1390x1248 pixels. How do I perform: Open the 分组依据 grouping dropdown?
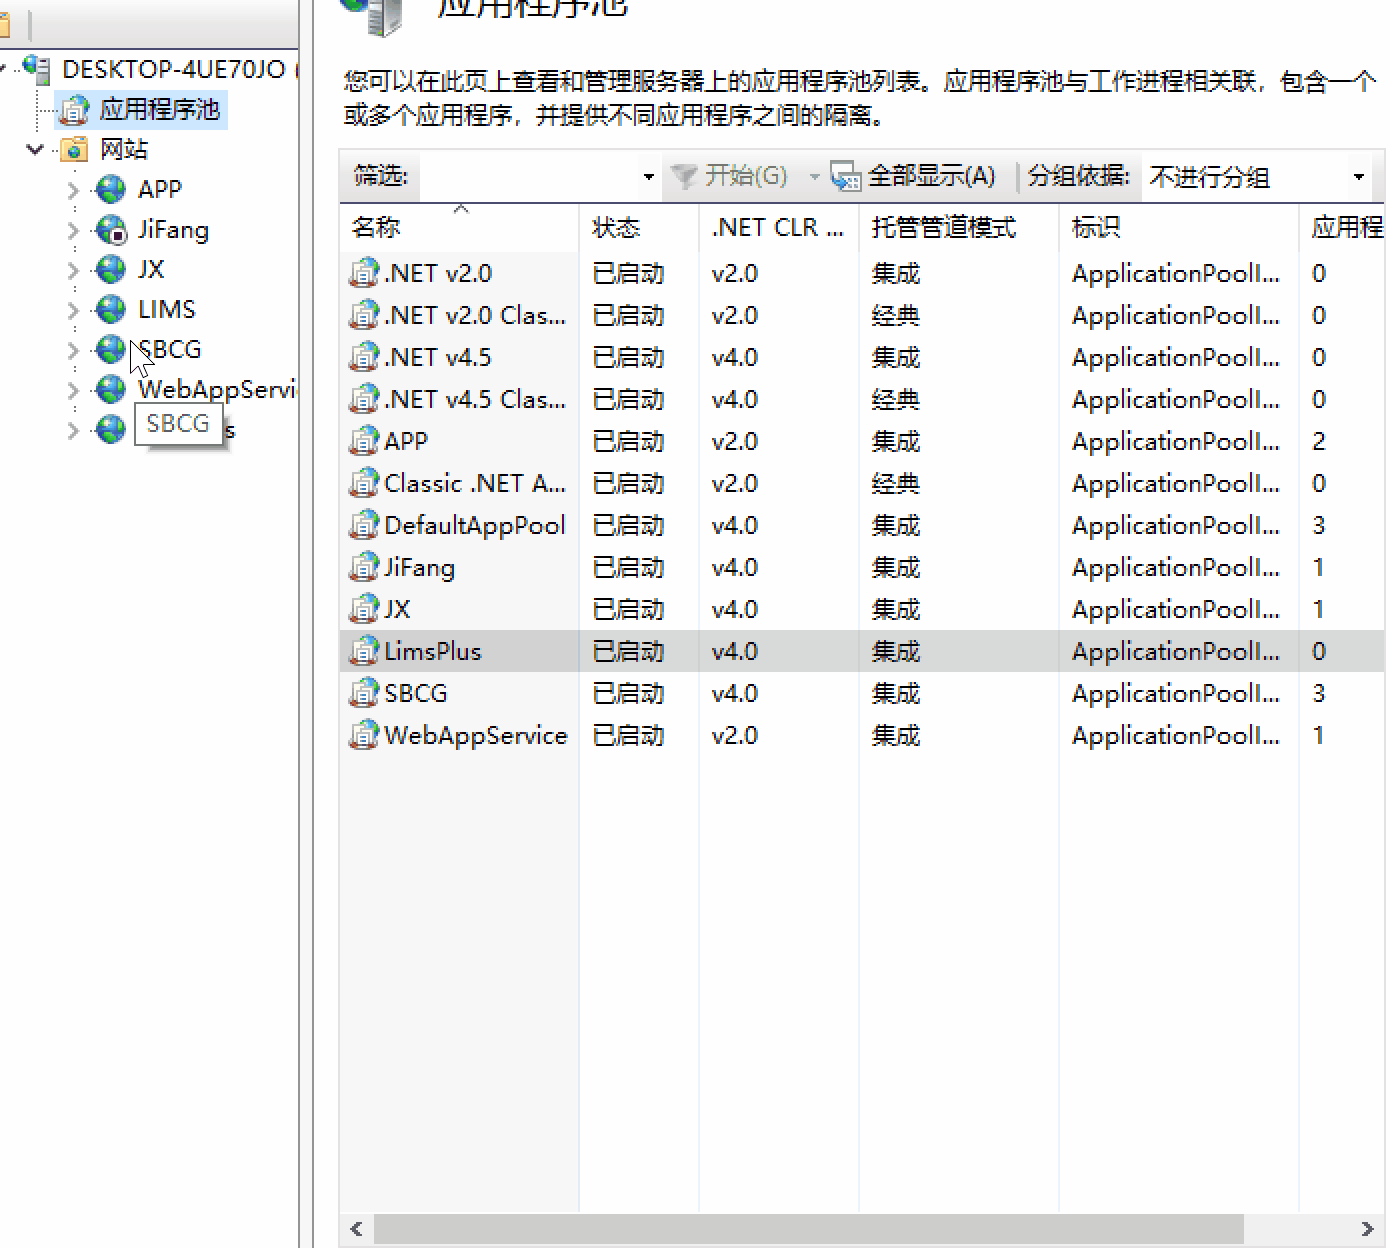pyautogui.click(x=1358, y=177)
